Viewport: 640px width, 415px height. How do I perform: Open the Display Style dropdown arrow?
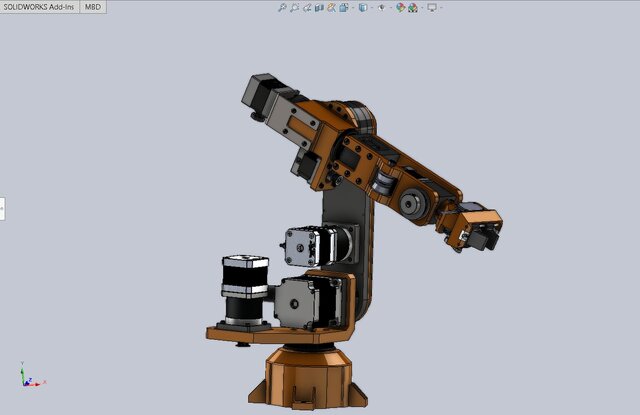click(372, 7)
